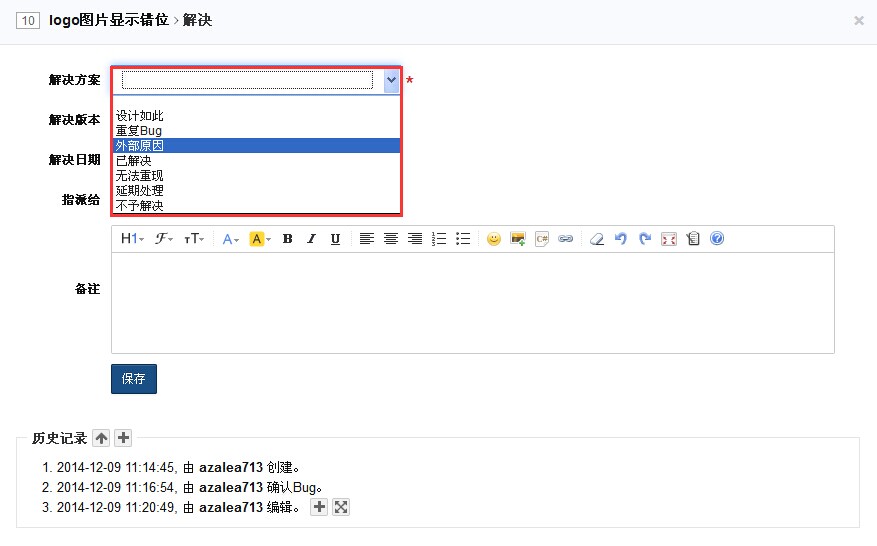Image resolution: width=877 pixels, height=546 pixels.
Task: Click the 解决方案 dropdown arrow
Action: (x=392, y=80)
